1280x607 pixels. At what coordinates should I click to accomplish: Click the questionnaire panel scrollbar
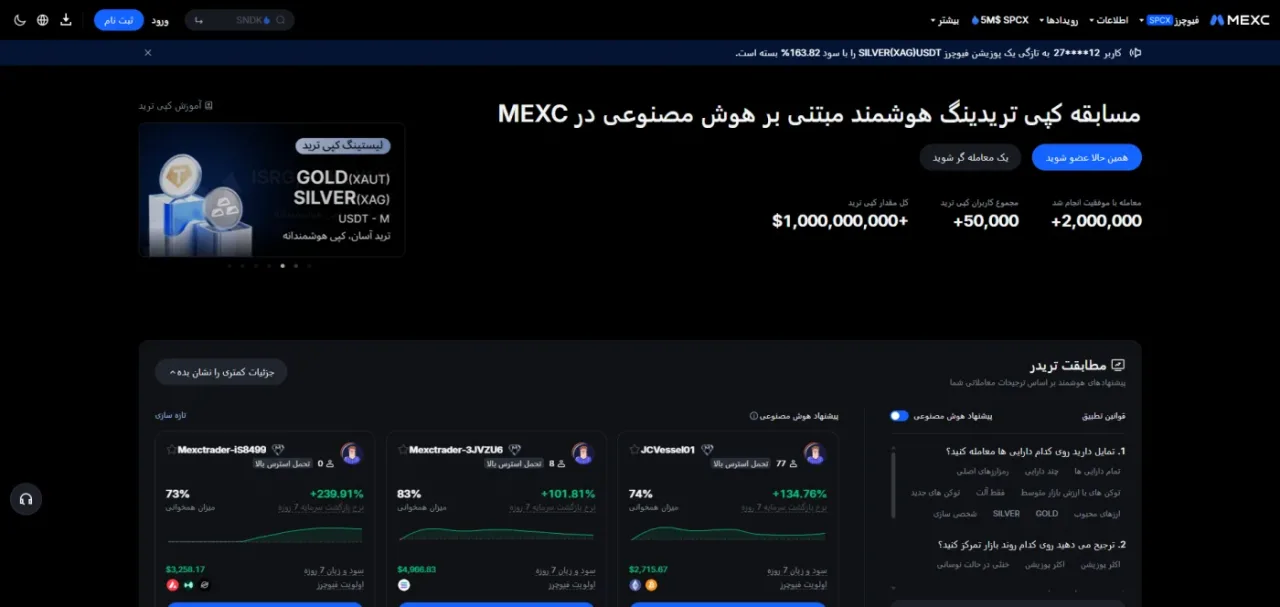[x=894, y=485]
